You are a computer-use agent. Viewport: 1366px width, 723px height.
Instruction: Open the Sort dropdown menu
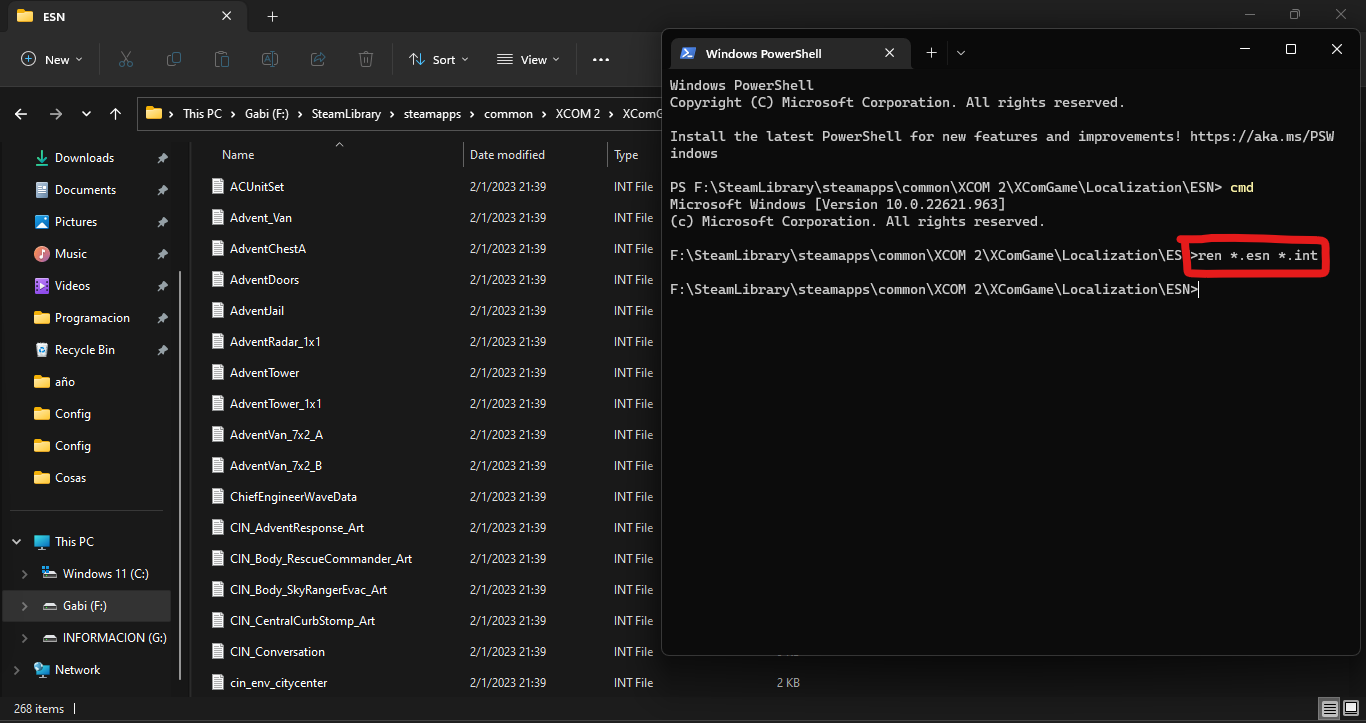click(439, 59)
